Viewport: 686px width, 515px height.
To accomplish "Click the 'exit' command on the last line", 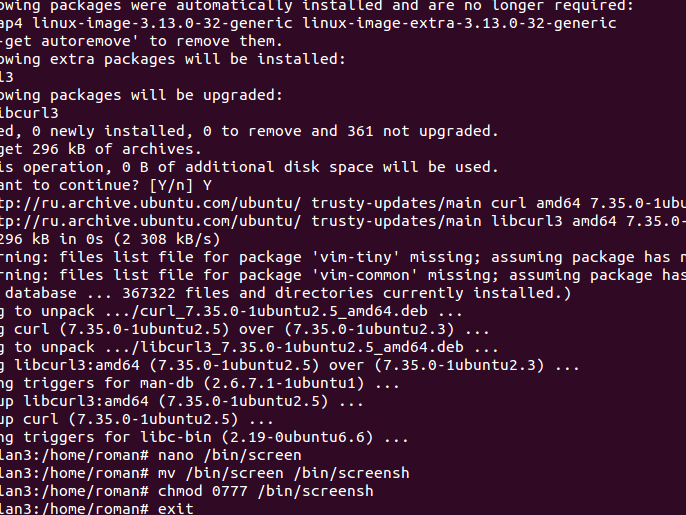I will [x=175, y=509].
